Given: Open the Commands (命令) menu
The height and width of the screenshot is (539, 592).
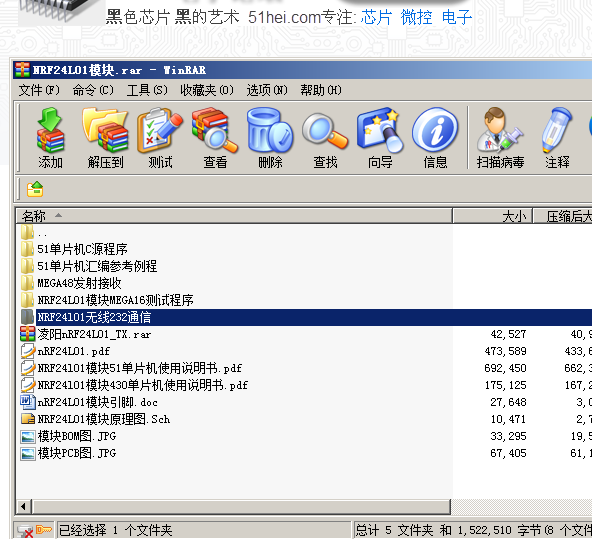Looking at the screenshot, I should 93,90.
